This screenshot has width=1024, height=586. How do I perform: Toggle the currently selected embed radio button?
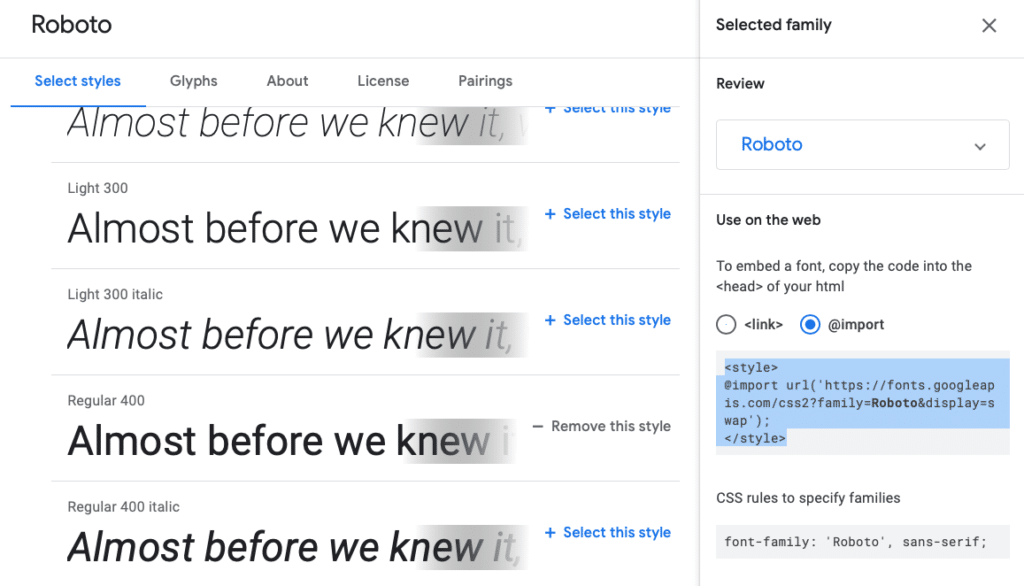pos(810,324)
